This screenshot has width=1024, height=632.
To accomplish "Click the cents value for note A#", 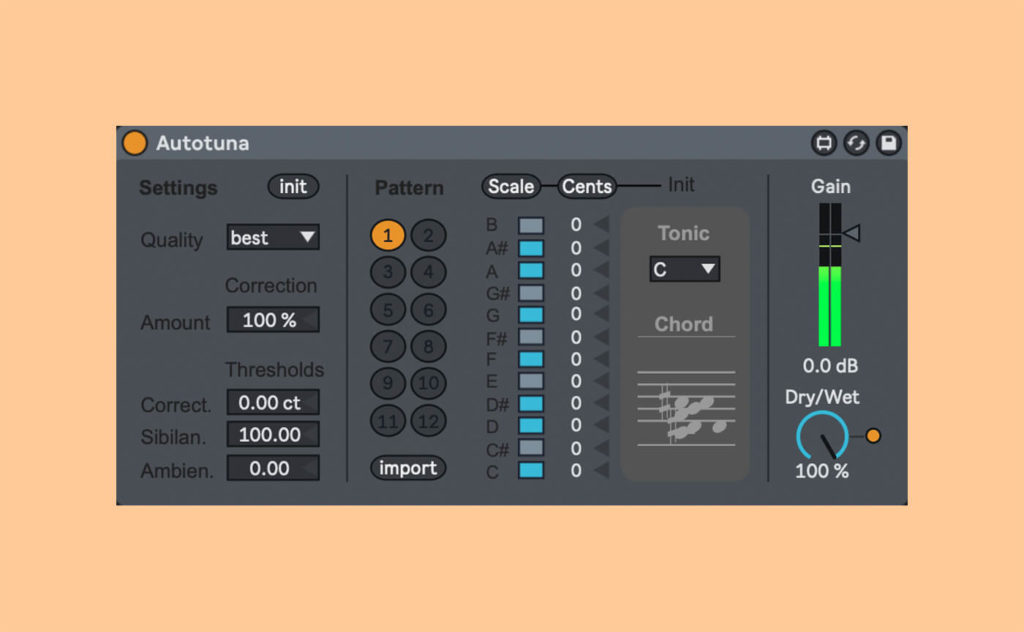I will 576,248.
